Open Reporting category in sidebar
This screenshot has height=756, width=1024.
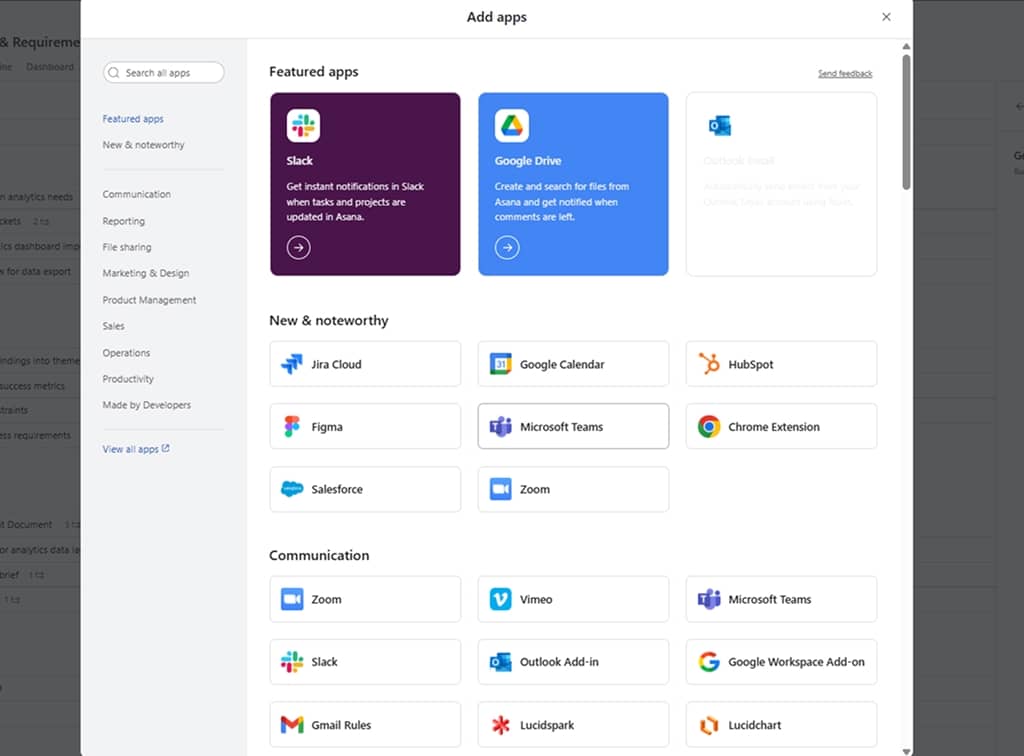tap(123, 221)
